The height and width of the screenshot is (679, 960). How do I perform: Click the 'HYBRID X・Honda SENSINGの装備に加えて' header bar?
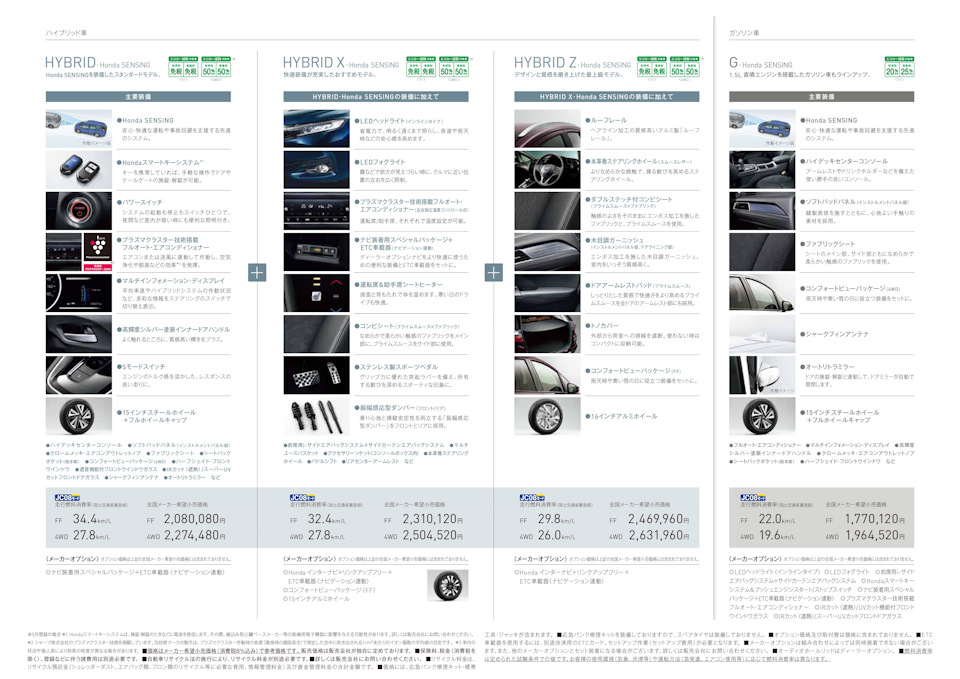607,97
